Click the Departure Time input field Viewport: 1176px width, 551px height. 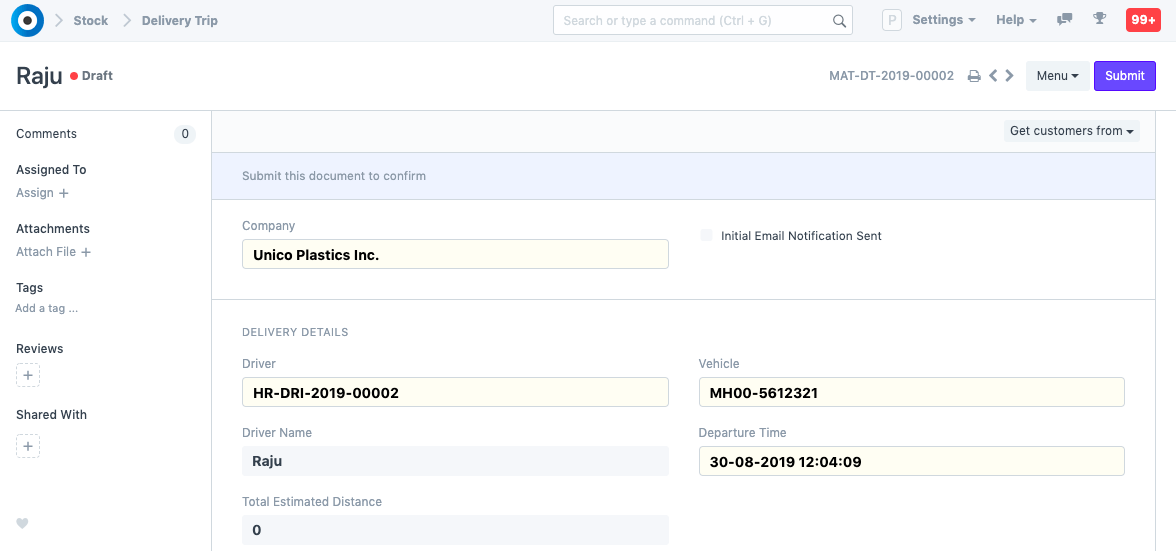click(911, 461)
